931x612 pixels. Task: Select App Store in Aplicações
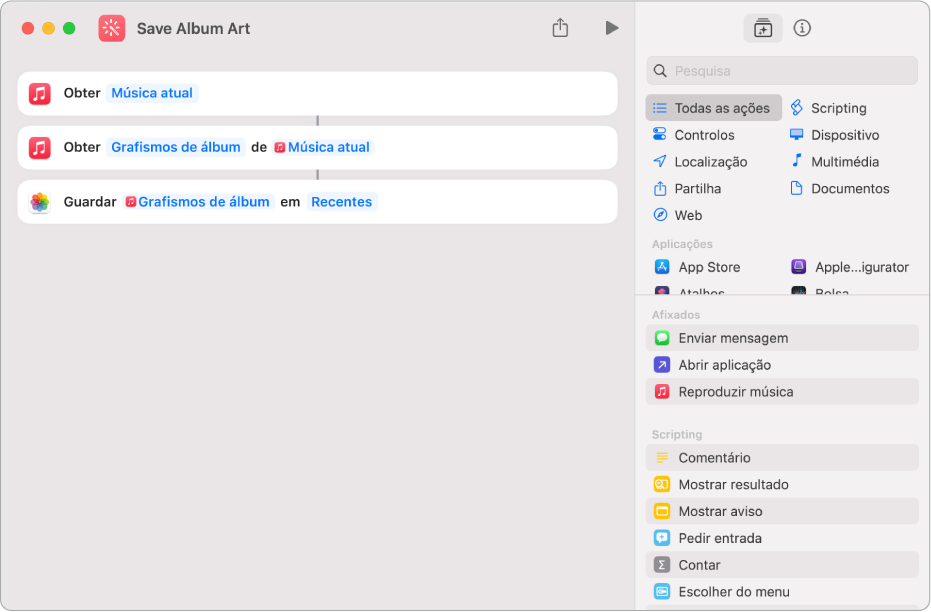(698, 267)
